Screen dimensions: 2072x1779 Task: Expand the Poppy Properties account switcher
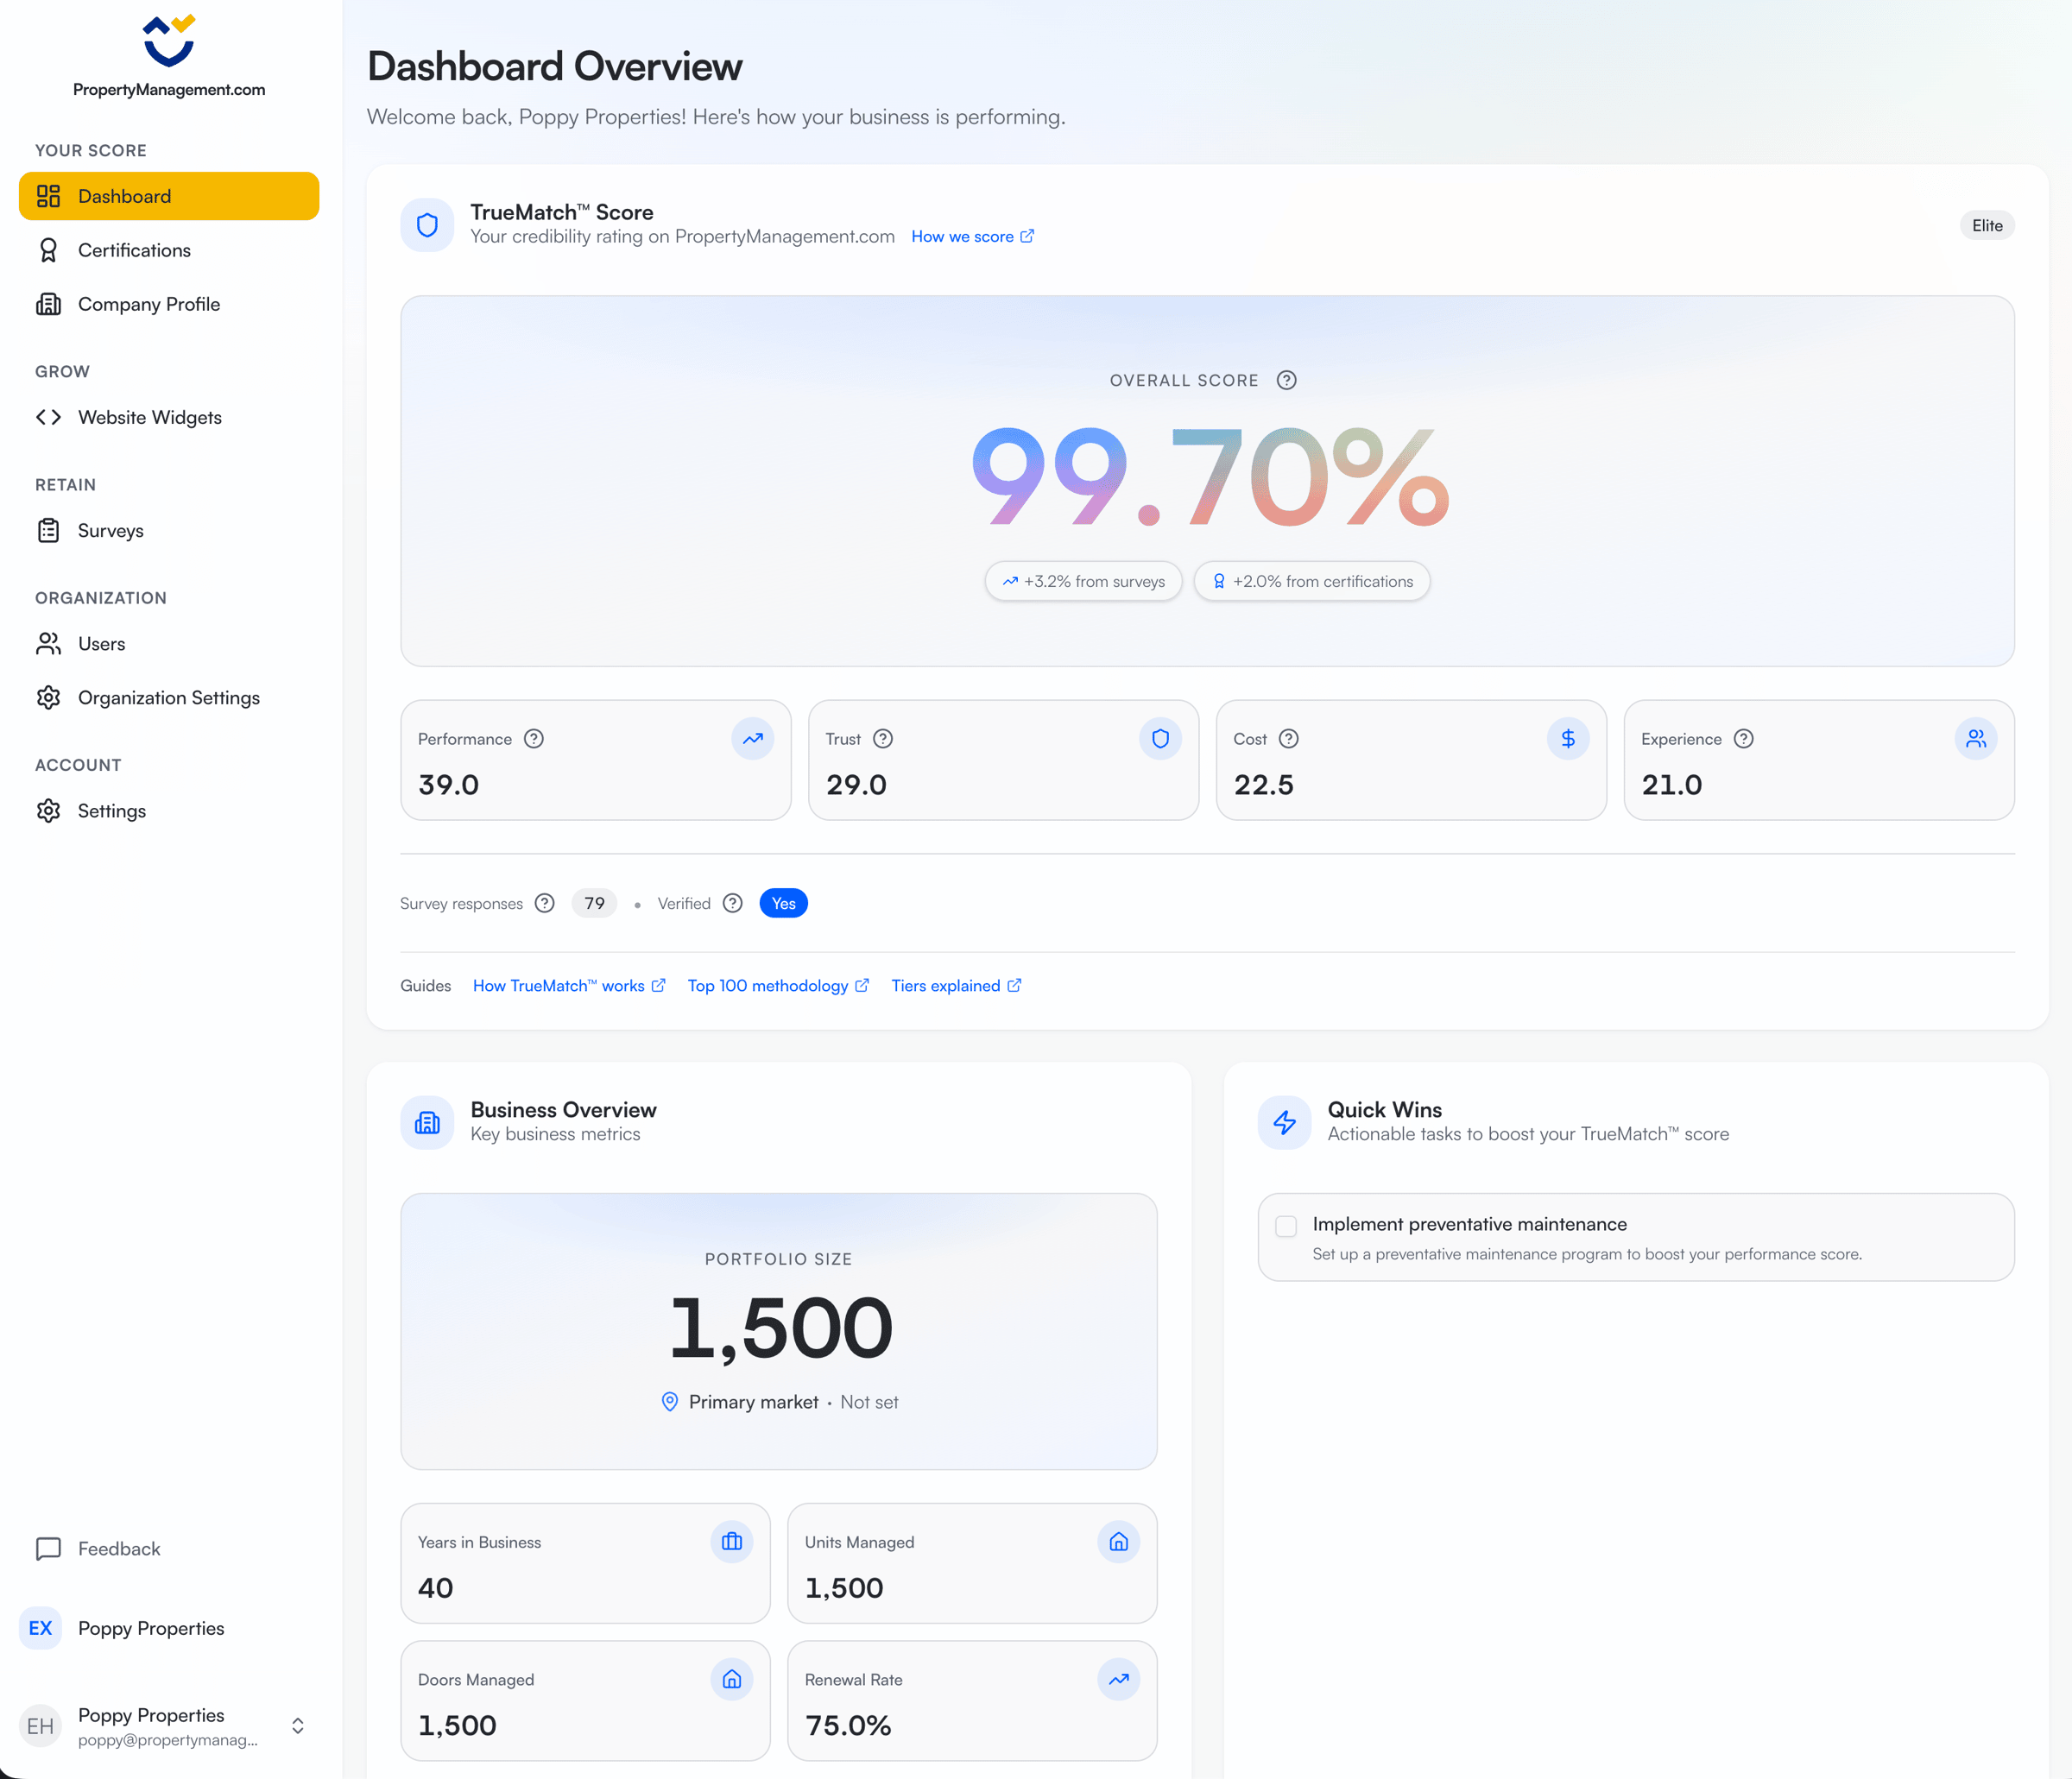[x=297, y=1726]
